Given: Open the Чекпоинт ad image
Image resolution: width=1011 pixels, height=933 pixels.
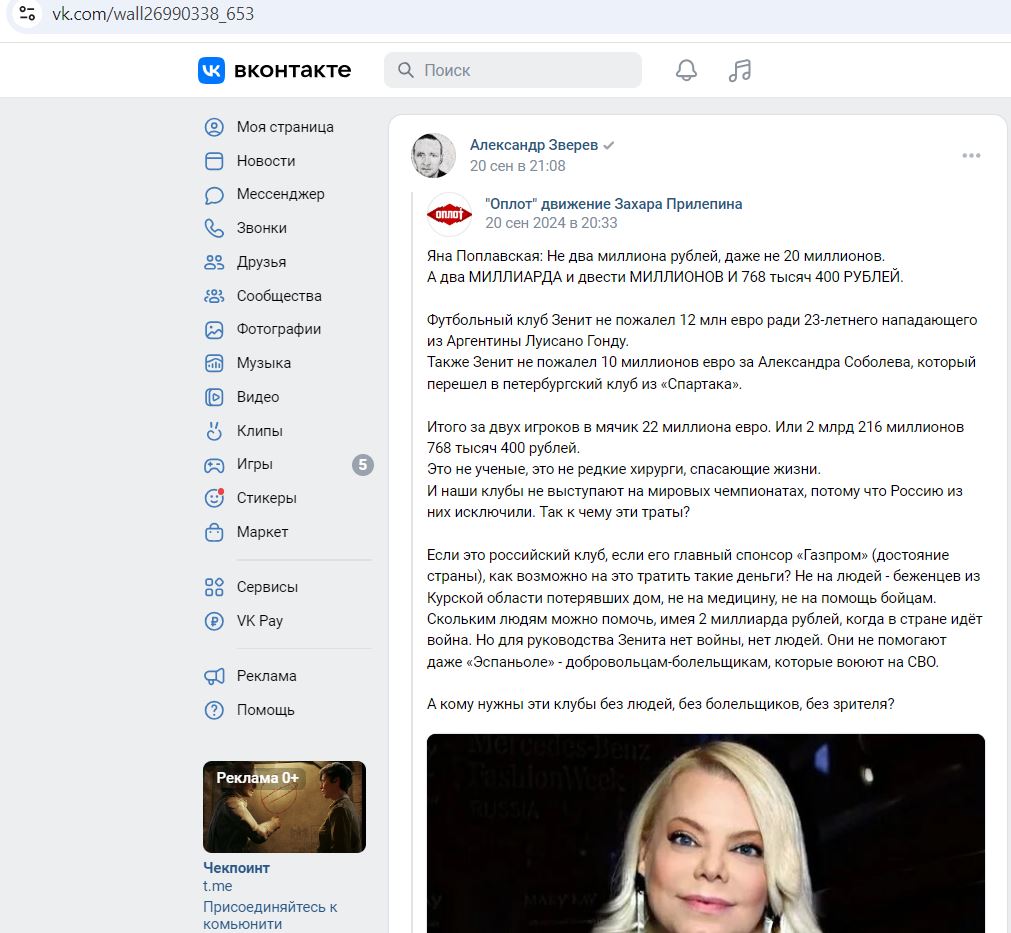Looking at the screenshot, I should click(x=284, y=807).
